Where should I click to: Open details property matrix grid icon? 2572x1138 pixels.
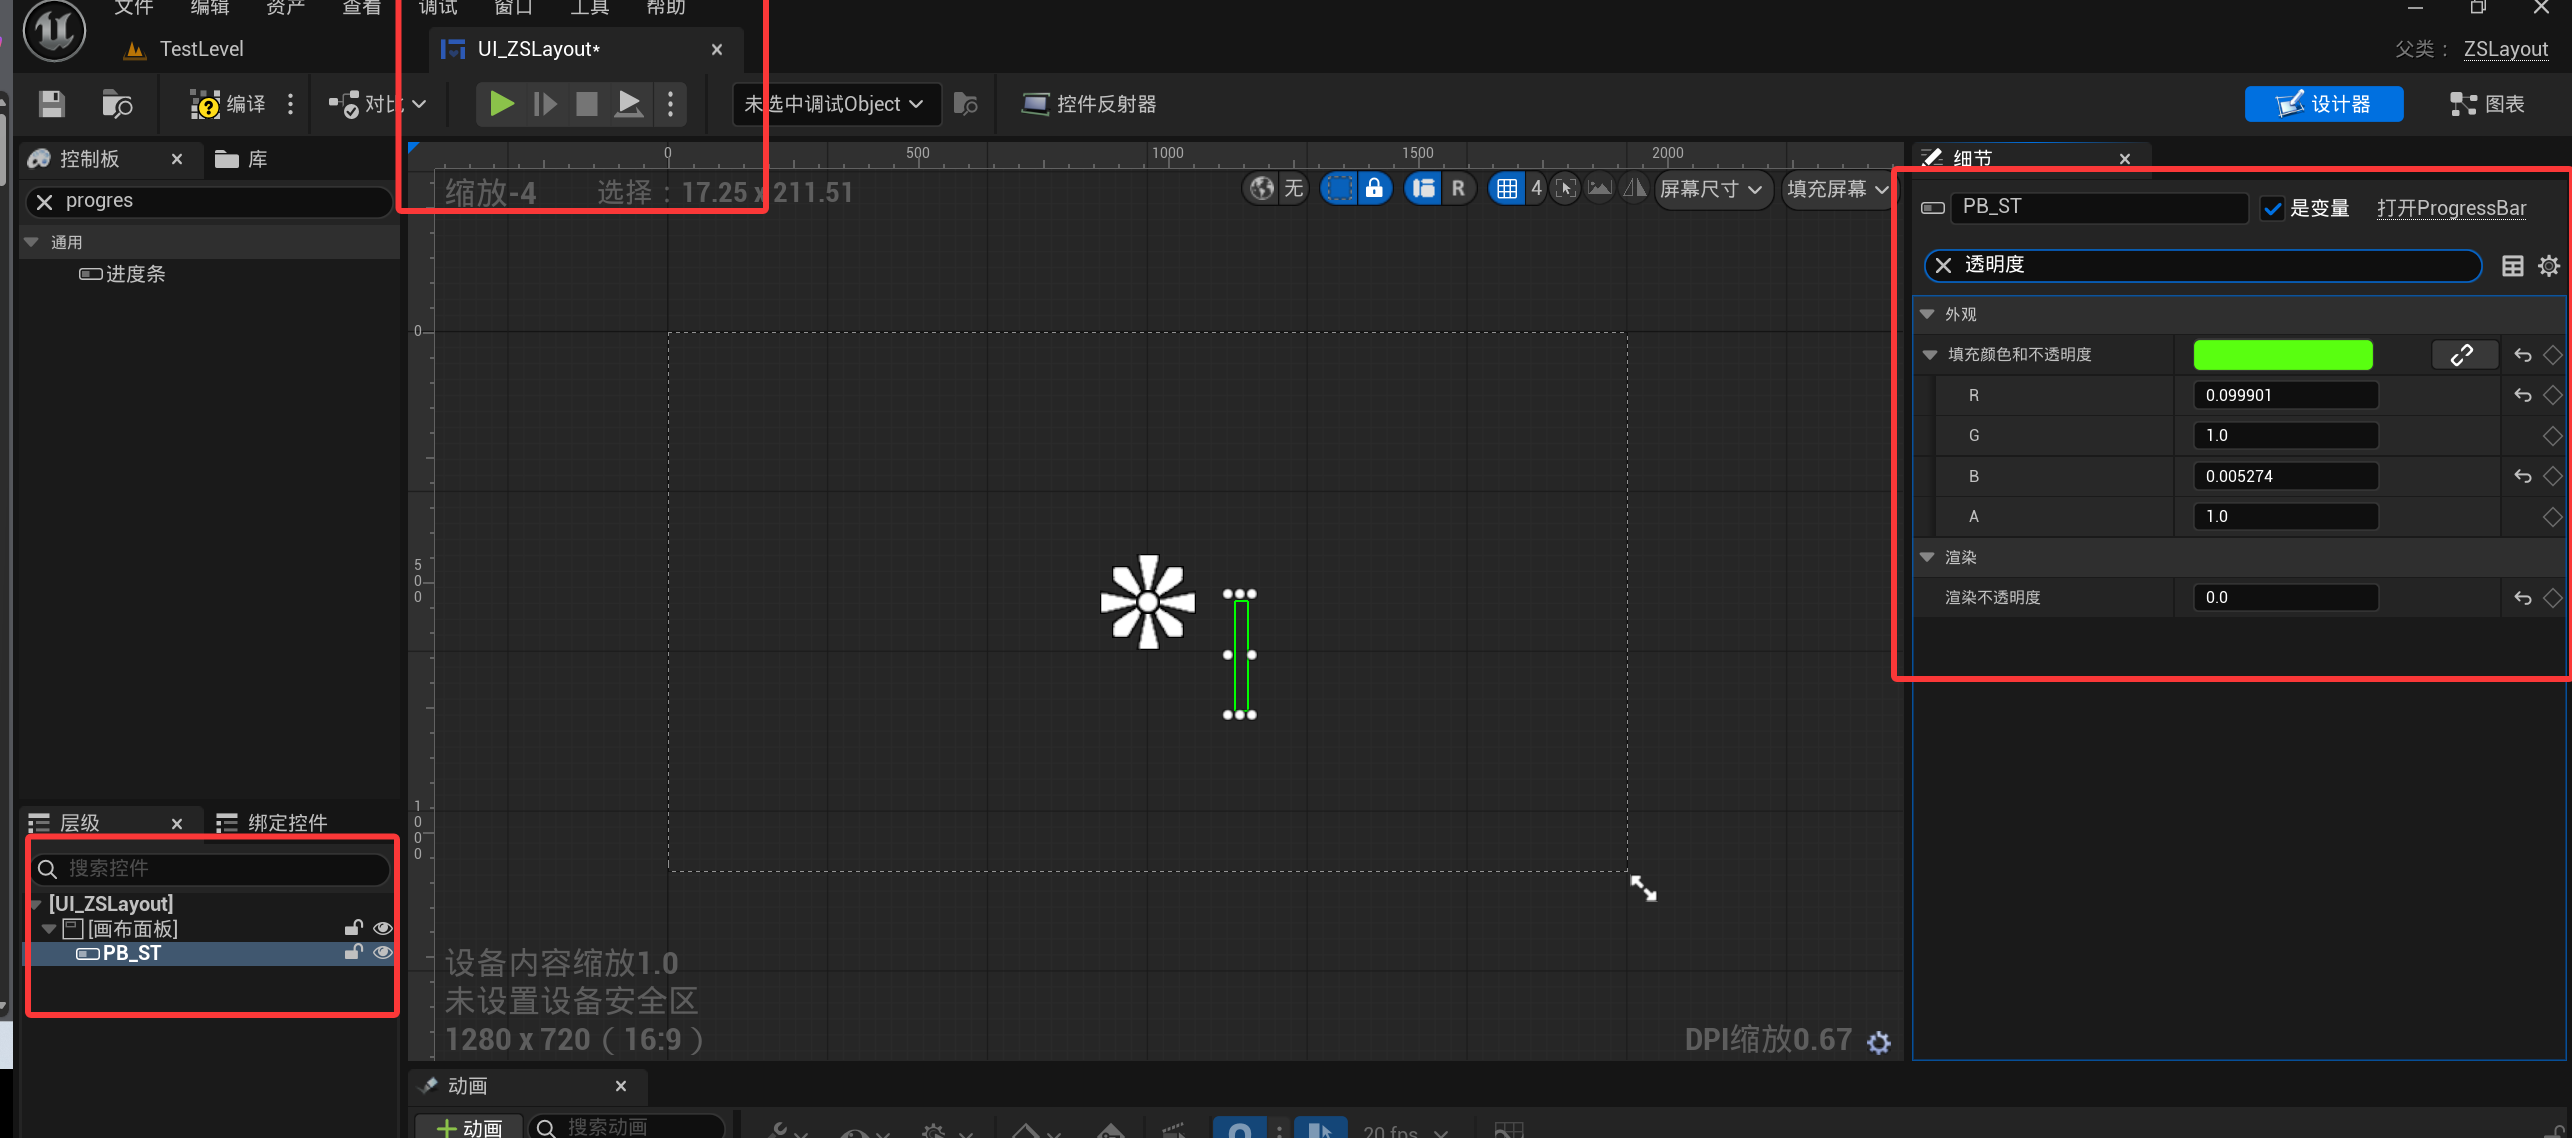click(2512, 266)
